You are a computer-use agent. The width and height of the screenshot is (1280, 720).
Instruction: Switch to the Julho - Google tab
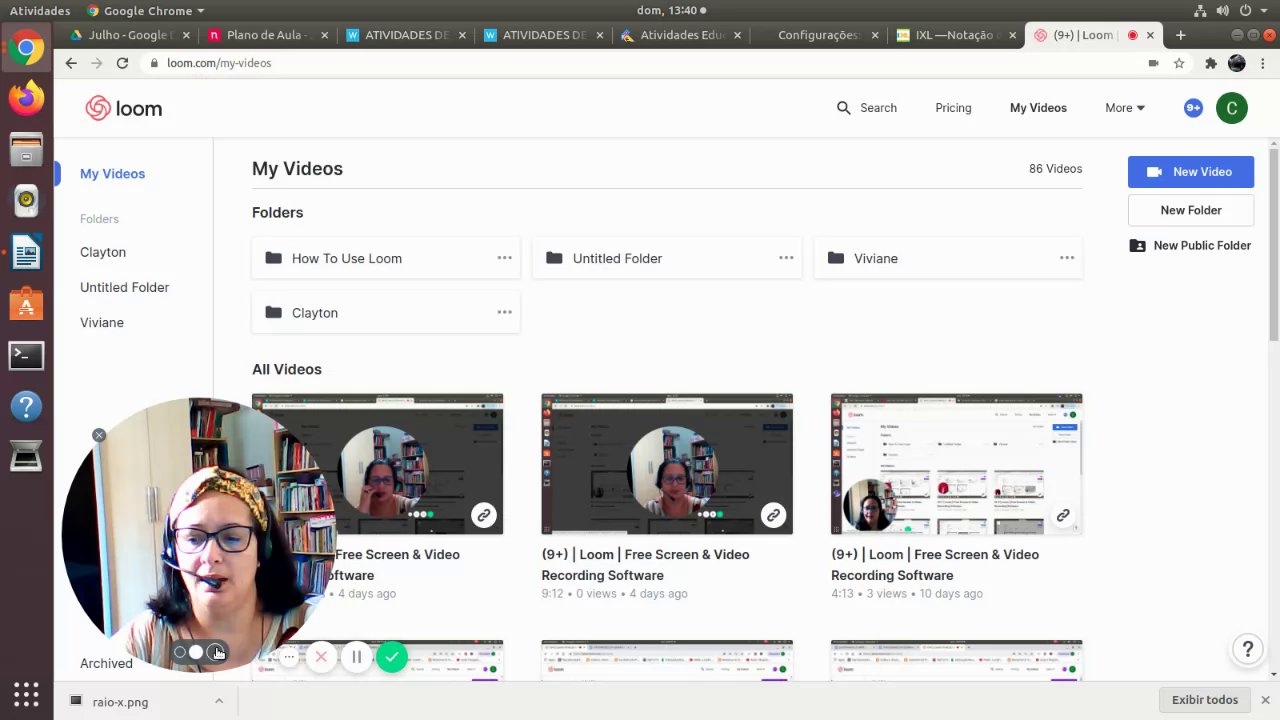(x=128, y=35)
